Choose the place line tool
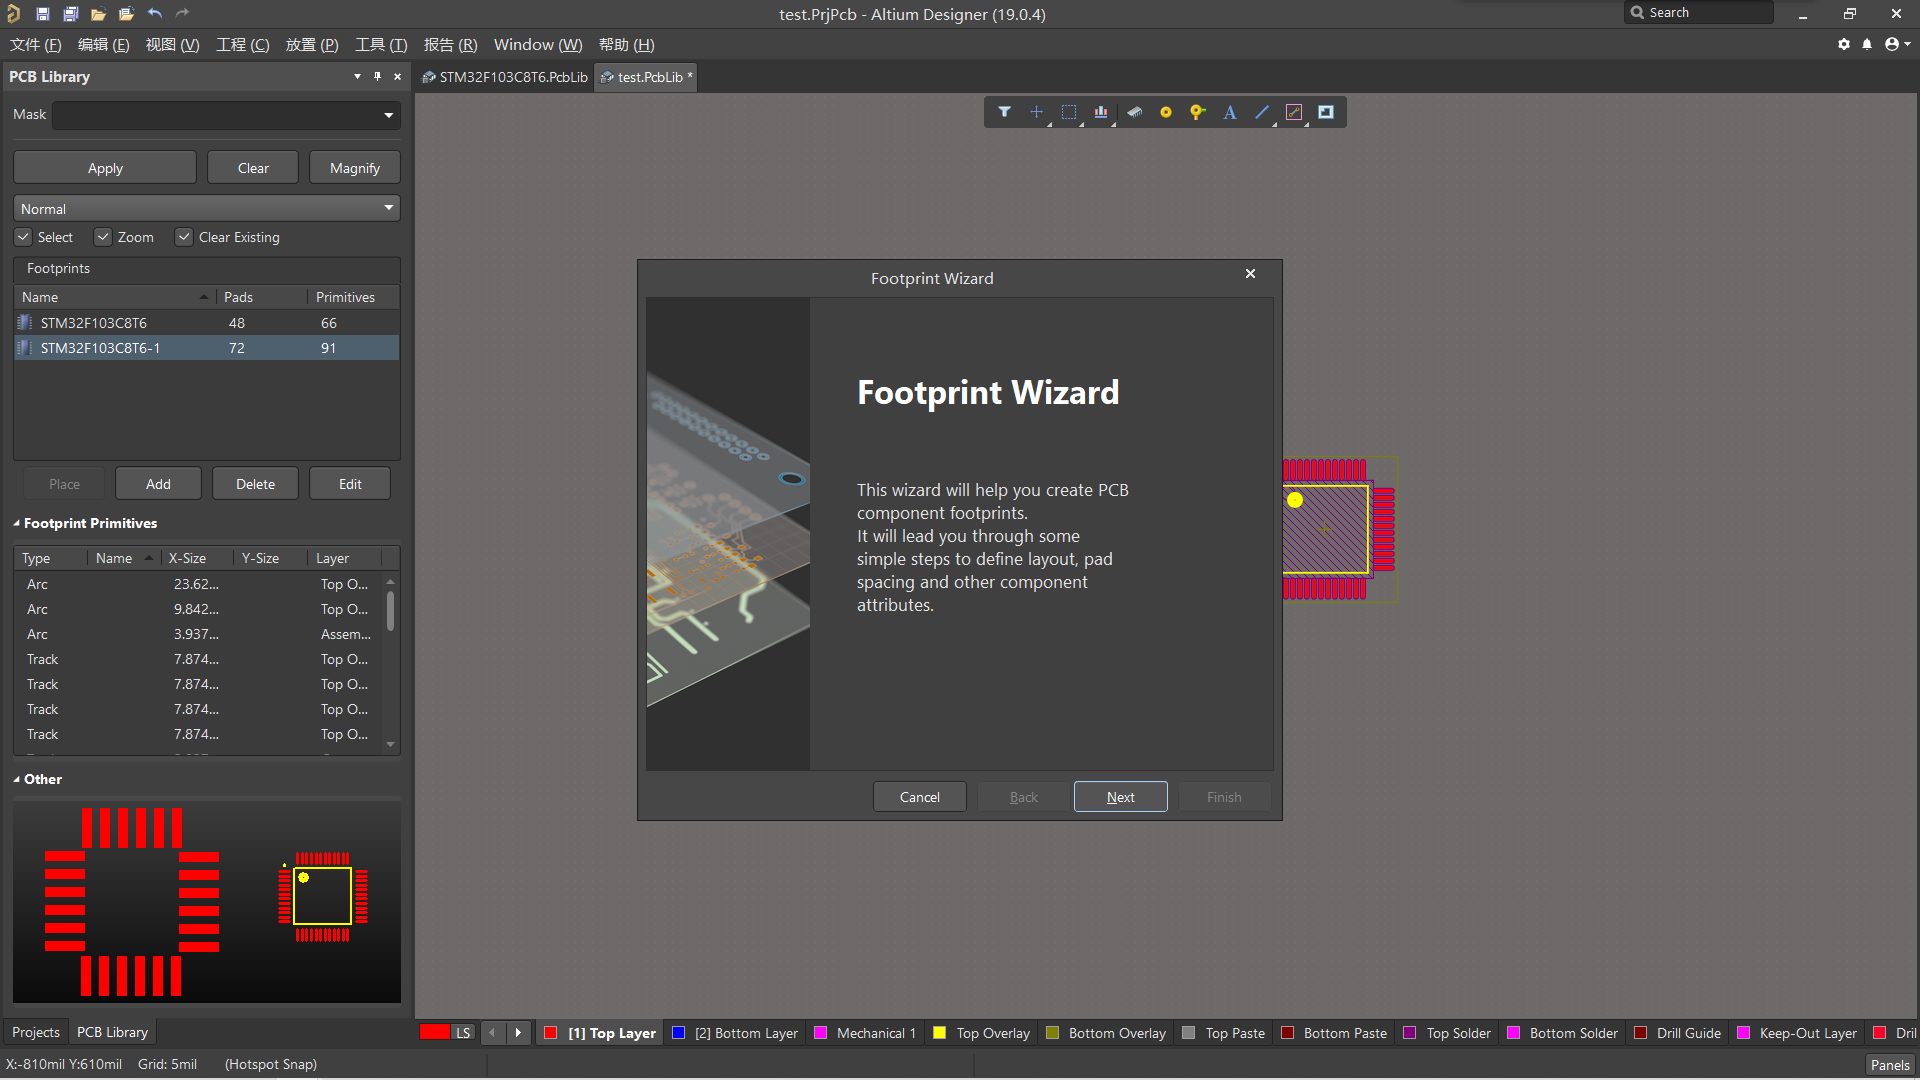The width and height of the screenshot is (1920, 1080). click(x=1261, y=112)
